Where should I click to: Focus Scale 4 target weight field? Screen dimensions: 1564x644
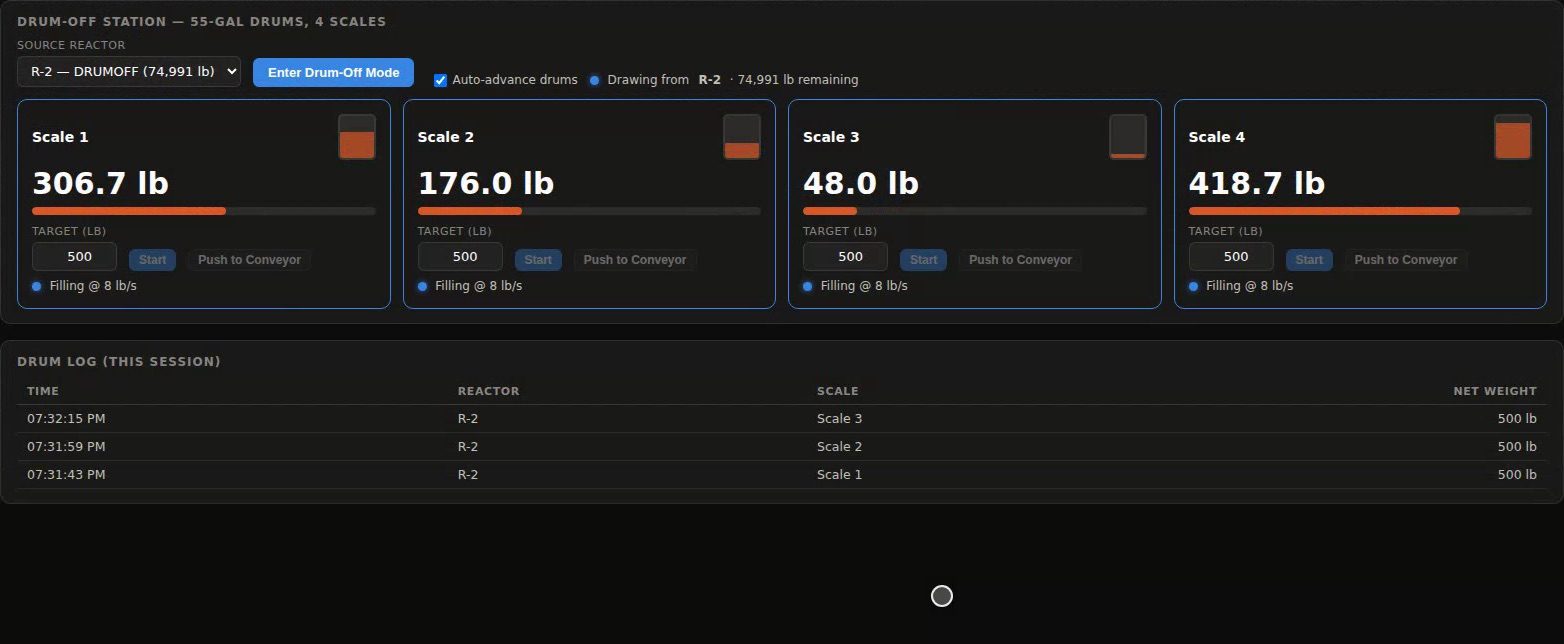pyautogui.click(x=1231, y=257)
